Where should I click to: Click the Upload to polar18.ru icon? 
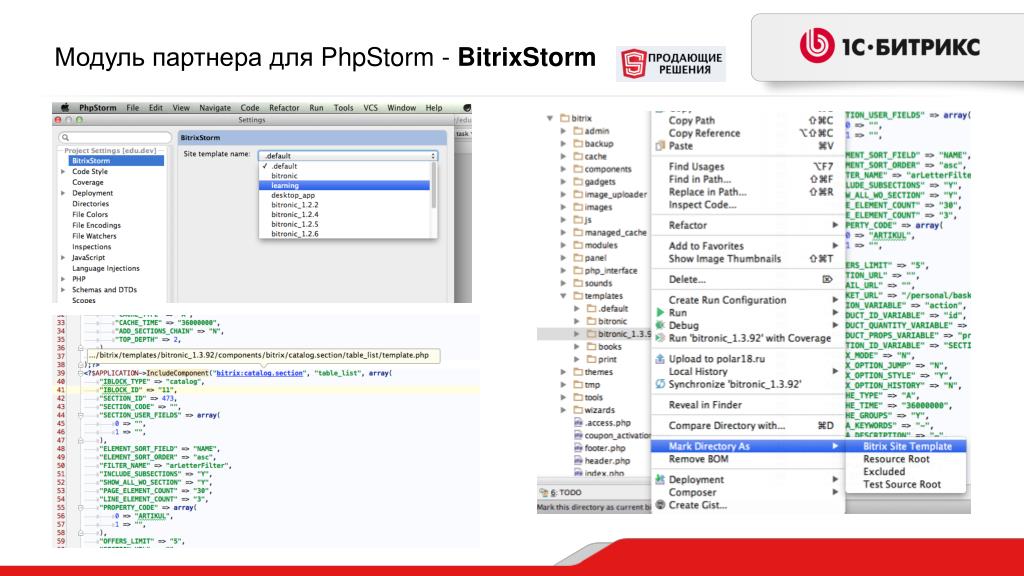[x=660, y=359]
